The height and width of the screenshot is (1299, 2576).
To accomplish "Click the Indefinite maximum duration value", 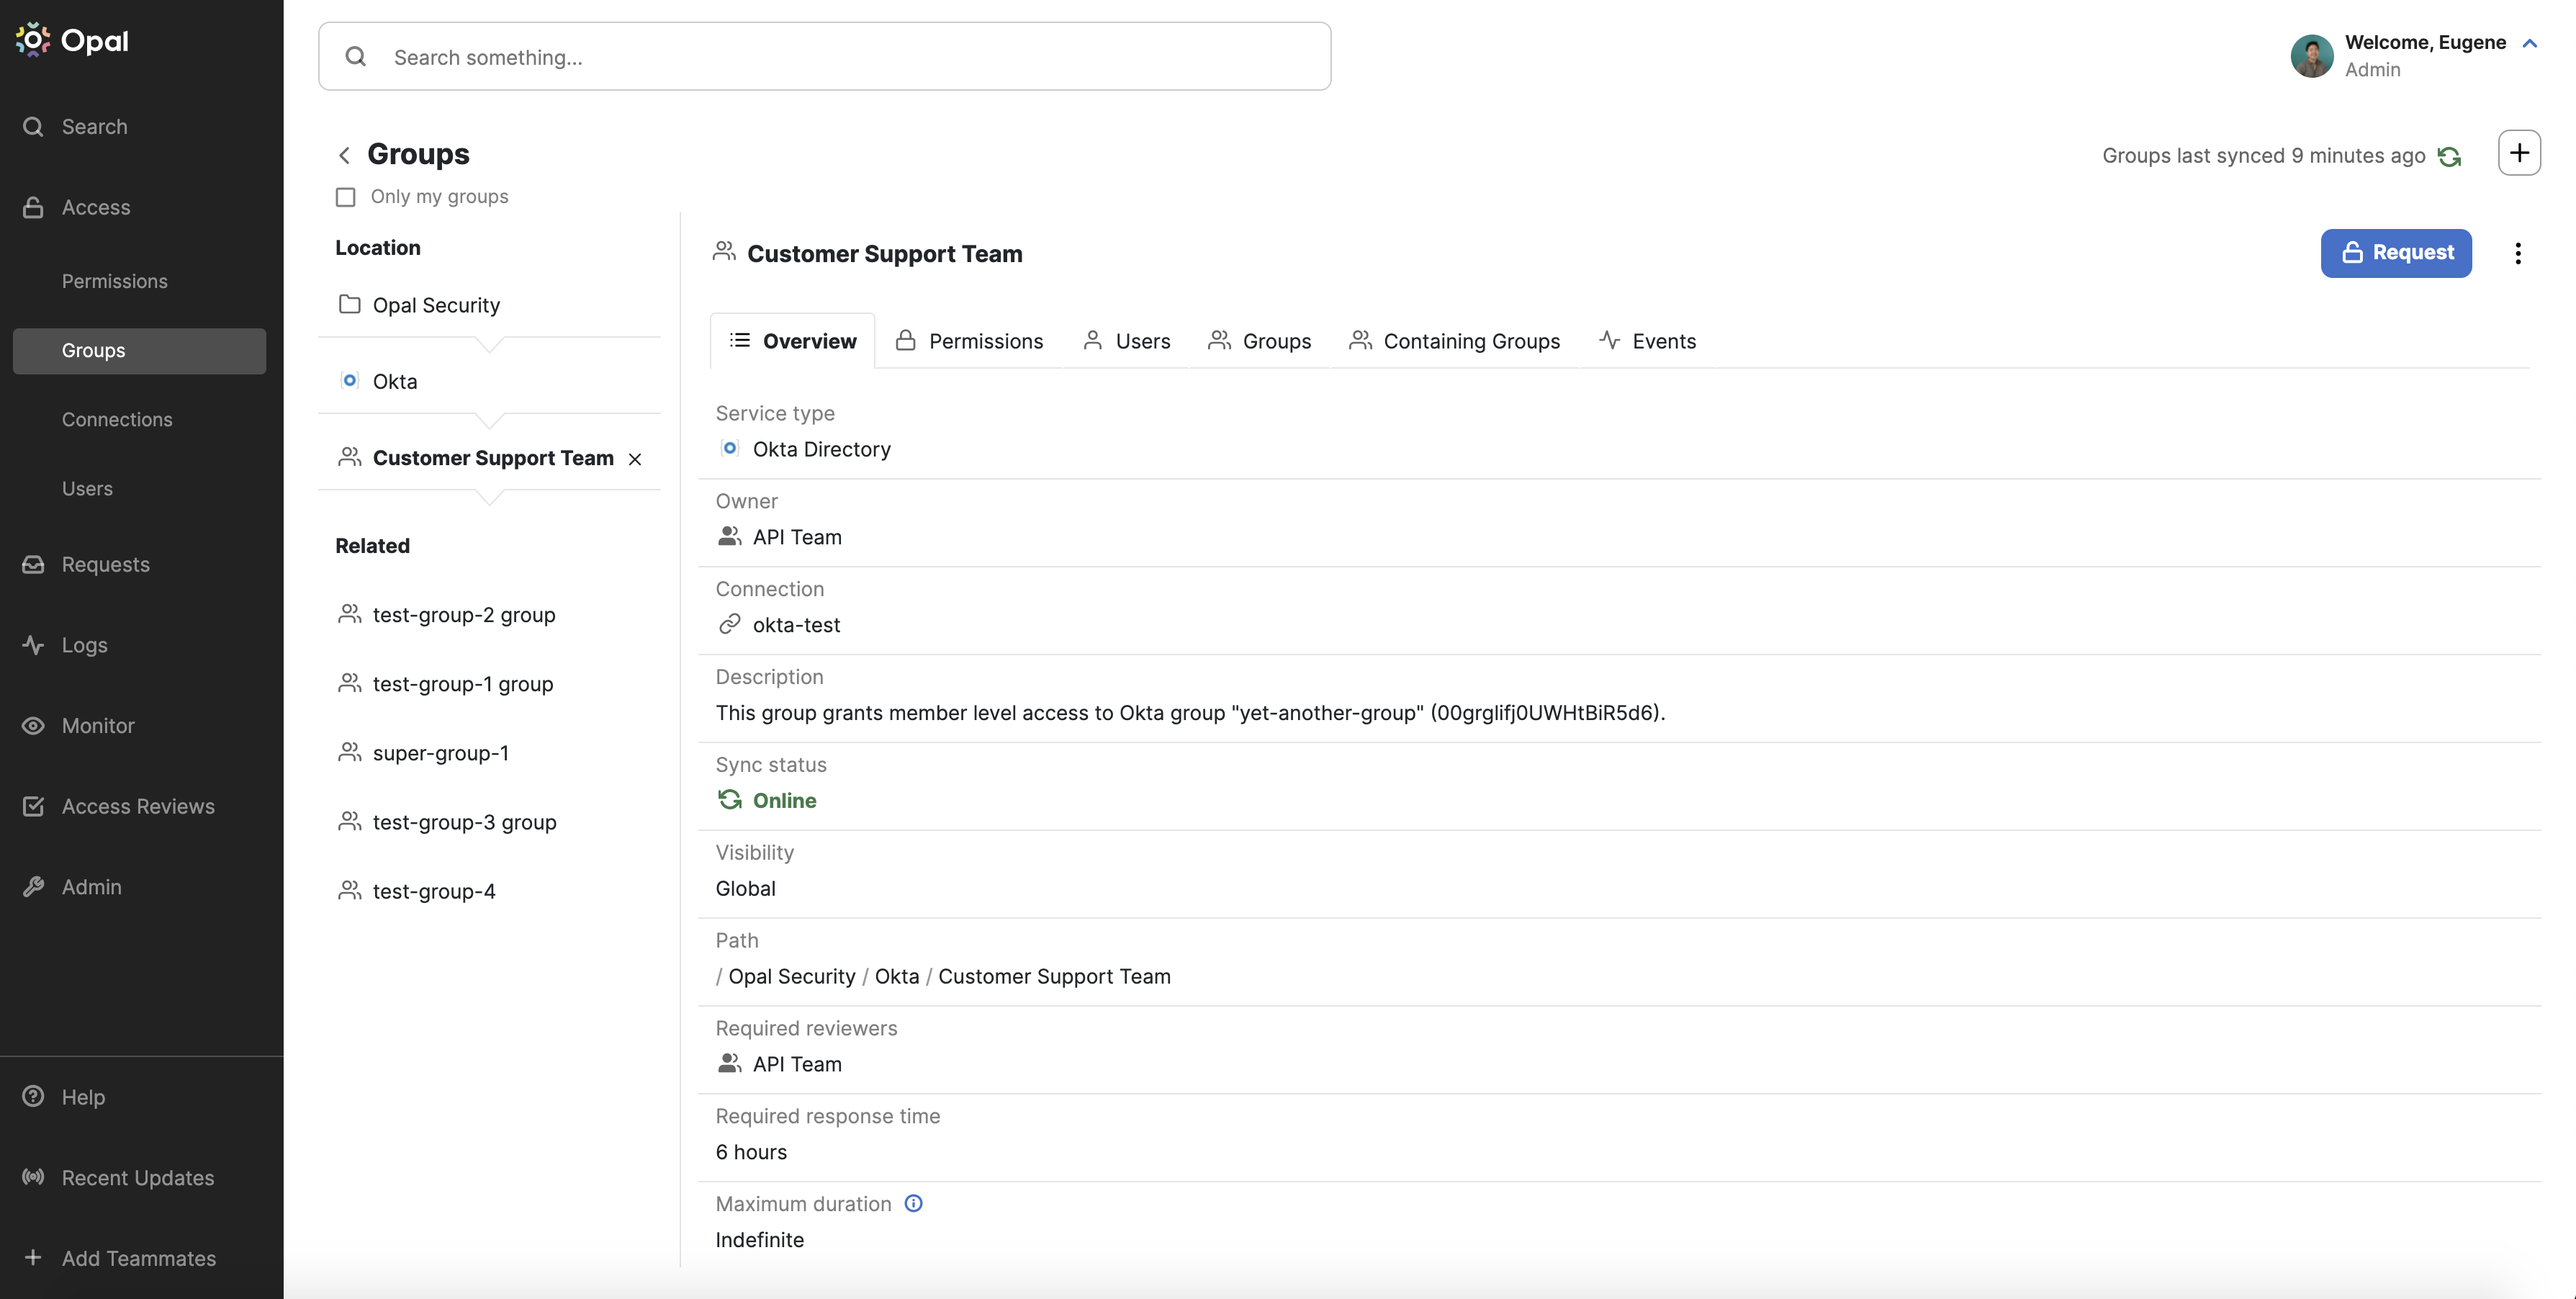I will coord(759,1240).
